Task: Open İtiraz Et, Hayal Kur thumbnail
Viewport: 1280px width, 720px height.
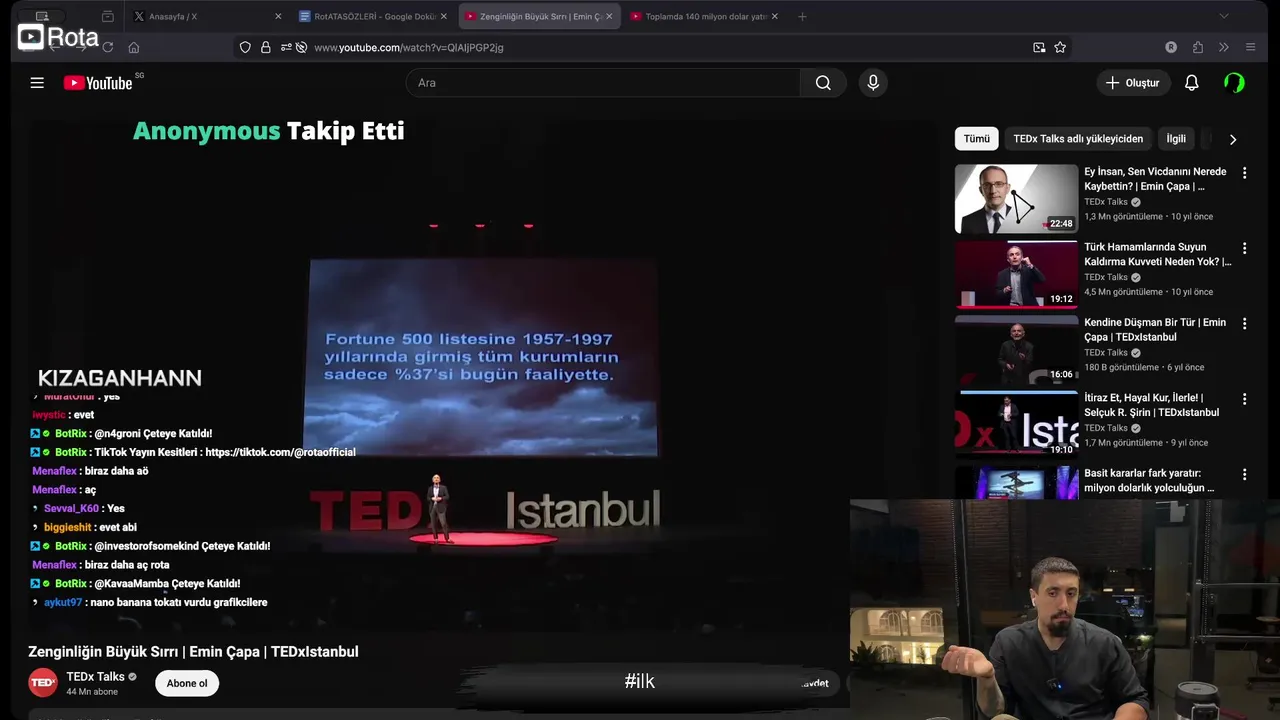Action: click(1016, 424)
